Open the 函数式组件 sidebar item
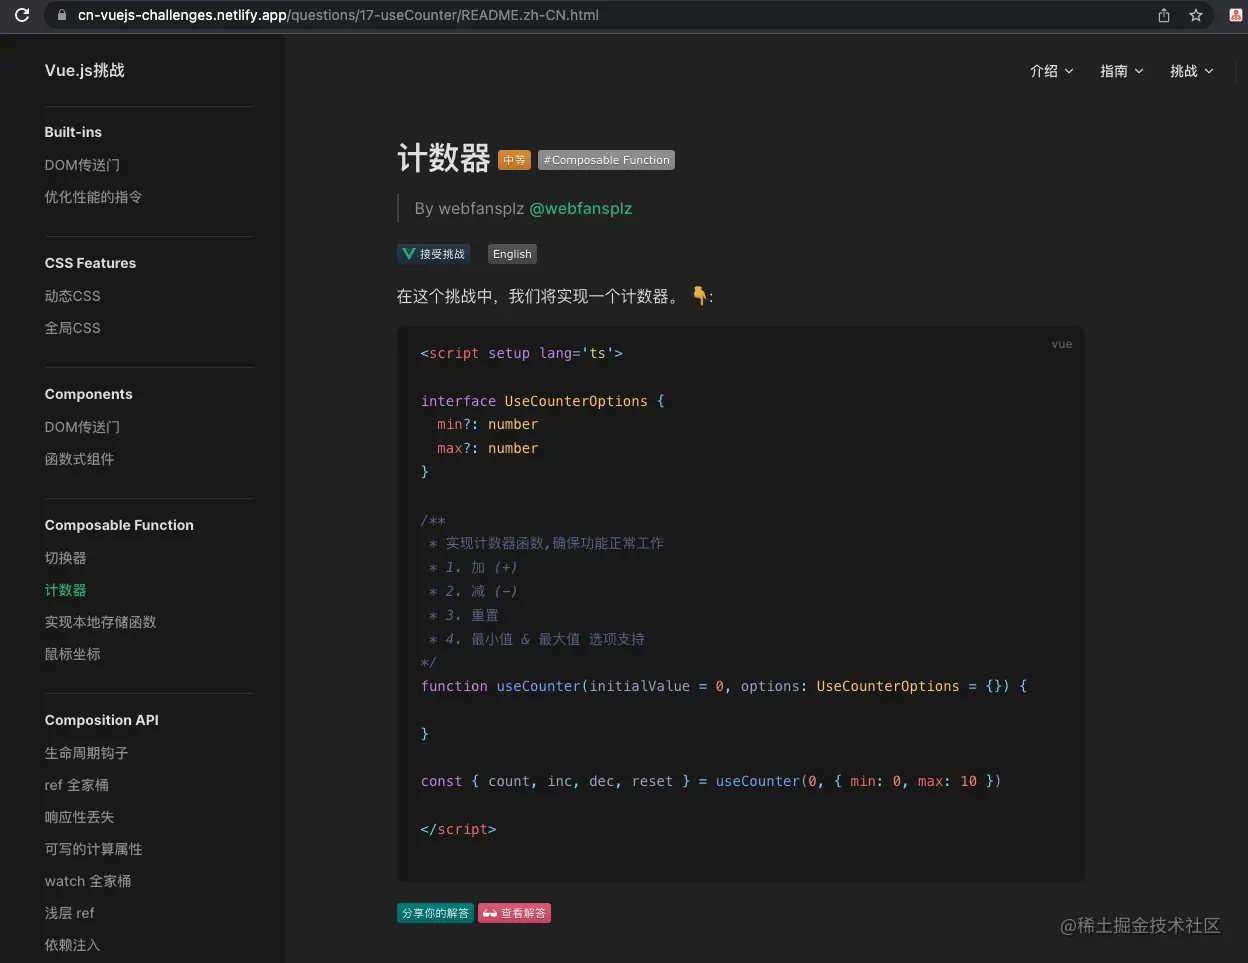The image size is (1248, 963). coord(79,459)
